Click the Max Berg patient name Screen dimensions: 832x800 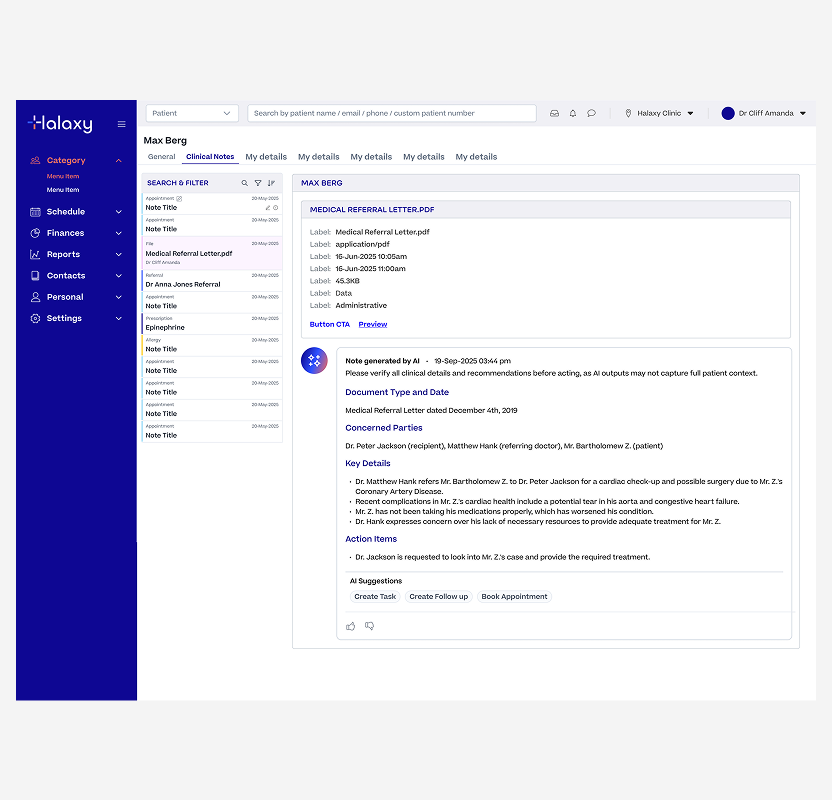[165, 141]
